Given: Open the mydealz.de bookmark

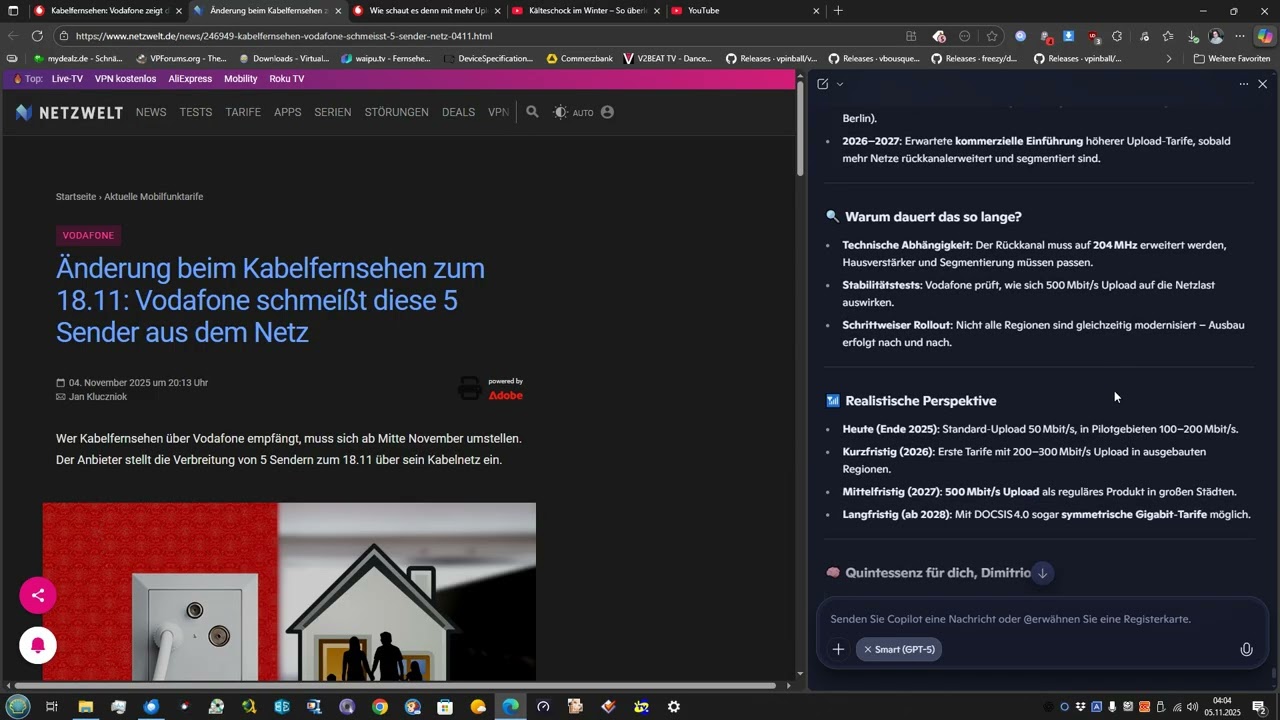Looking at the screenshot, I should 77,59.
